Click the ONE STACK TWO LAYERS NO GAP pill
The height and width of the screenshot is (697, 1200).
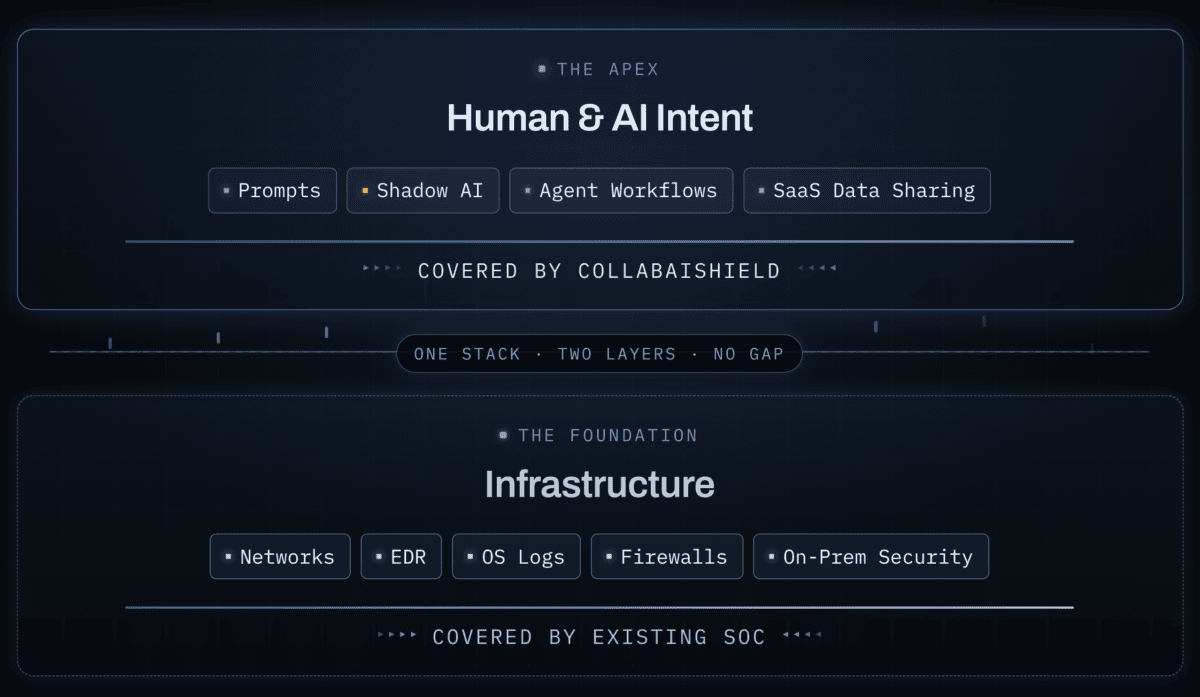click(x=599, y=354)
